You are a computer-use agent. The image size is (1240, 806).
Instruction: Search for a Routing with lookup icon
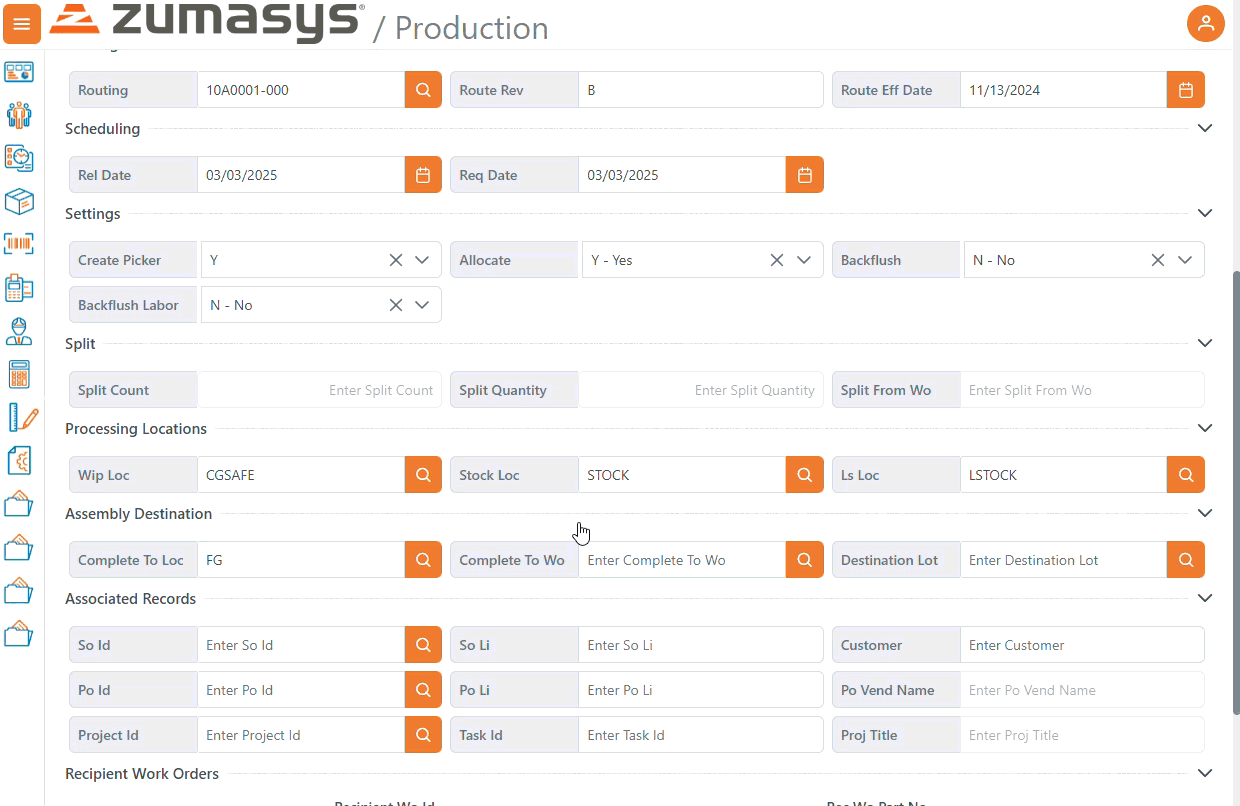point(423,90)
